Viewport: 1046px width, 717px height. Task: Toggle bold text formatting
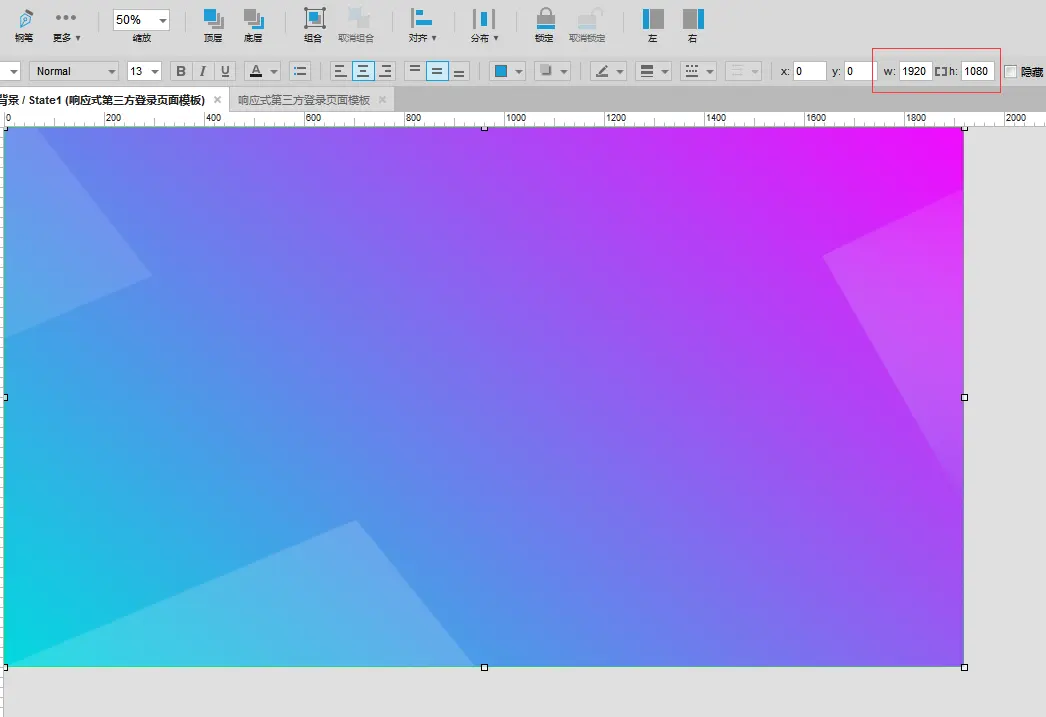coord(180,71)
